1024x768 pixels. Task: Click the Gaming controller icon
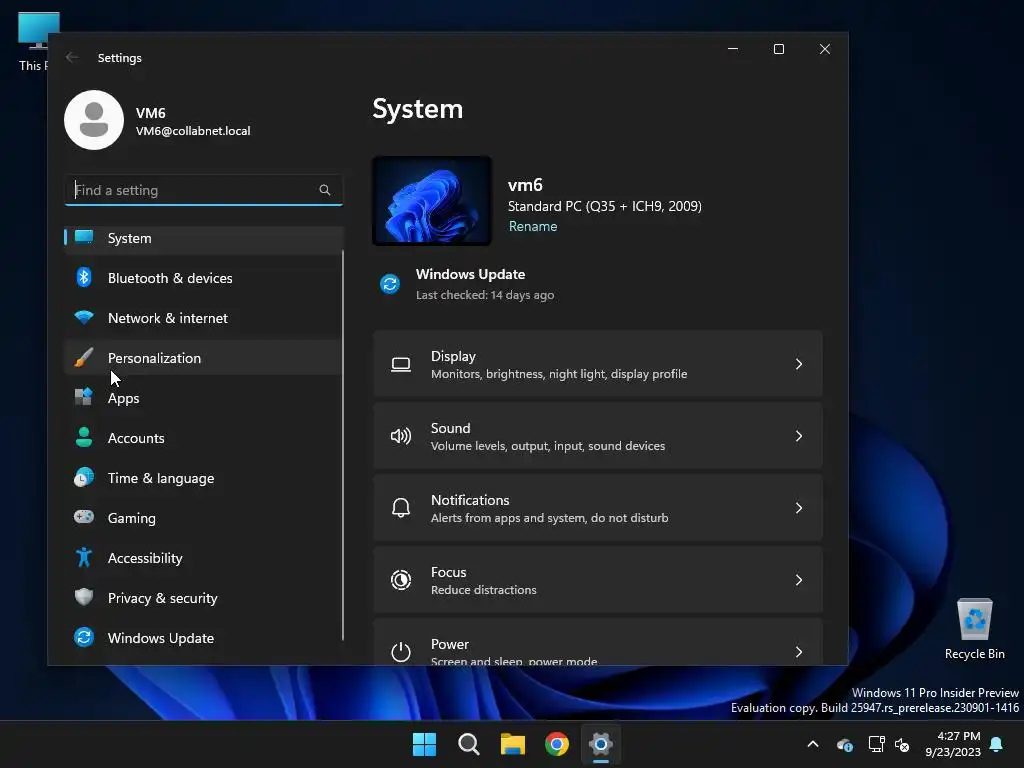click(x=84, y=517)
